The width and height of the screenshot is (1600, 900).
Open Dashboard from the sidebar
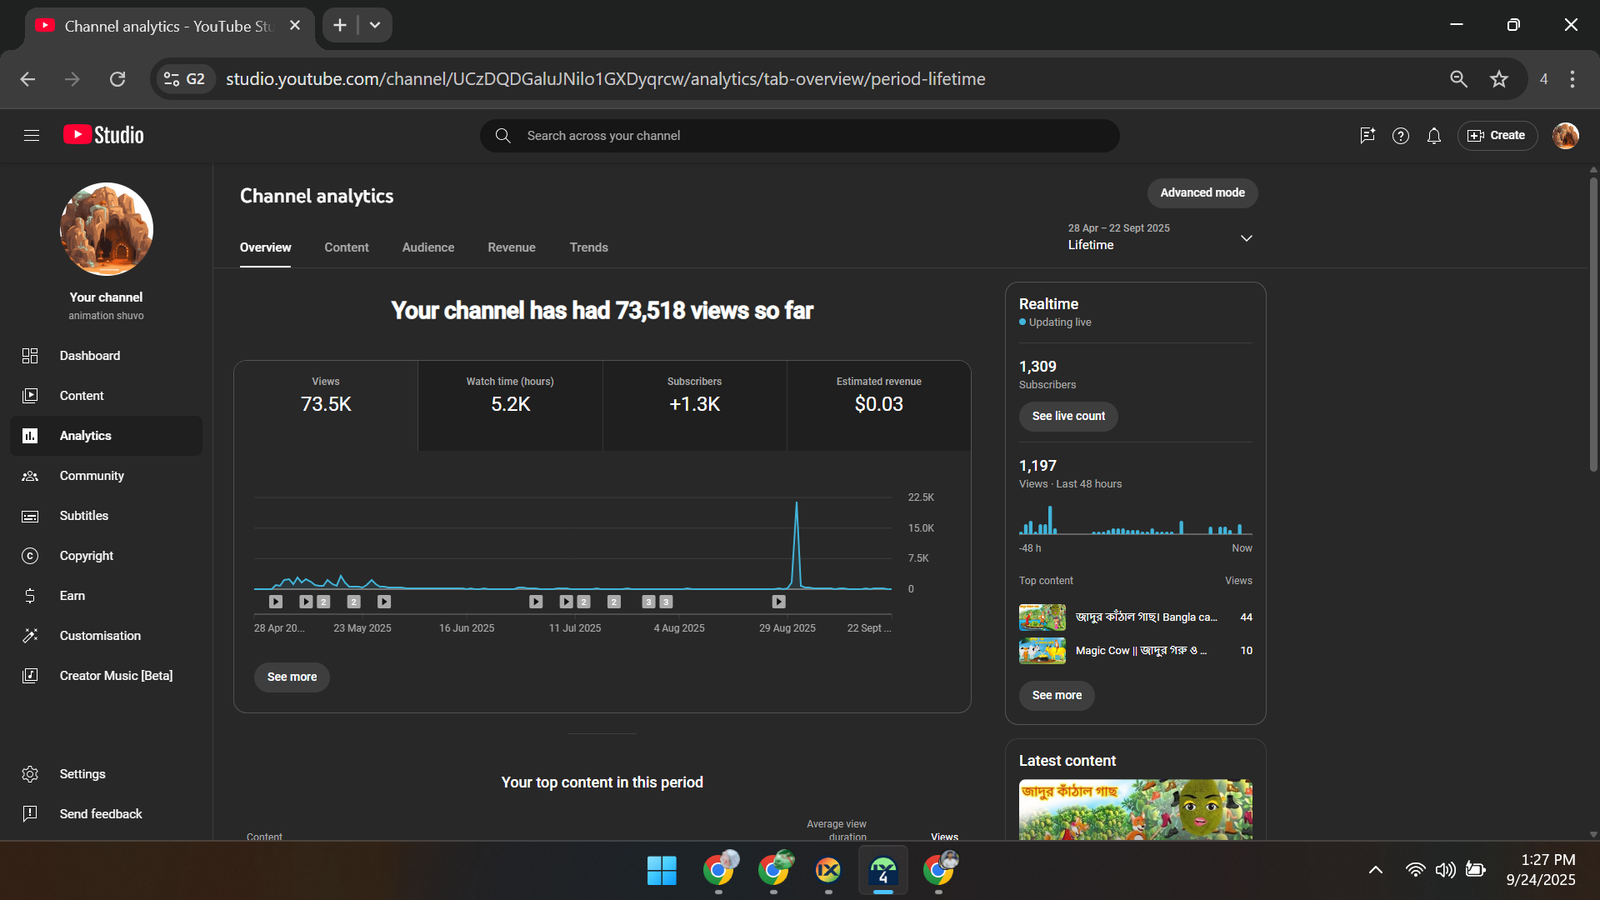coord(89,356)
